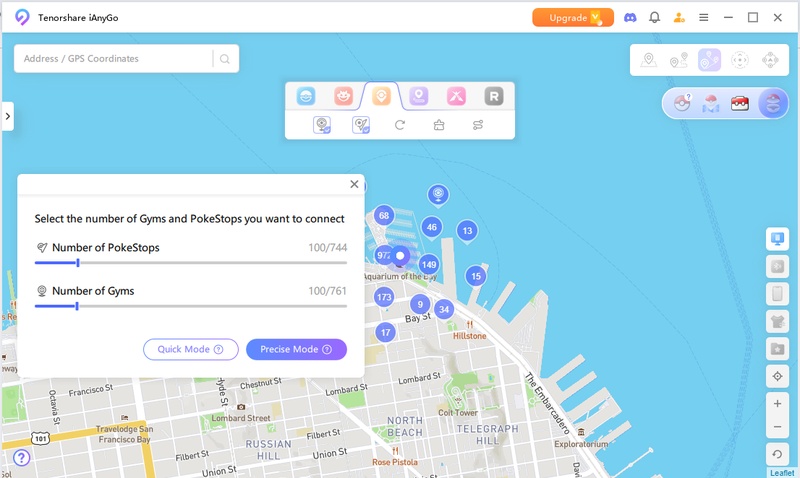Select single-spot location mode icon
Screen dimensions: 800x478
pos(648,60)
